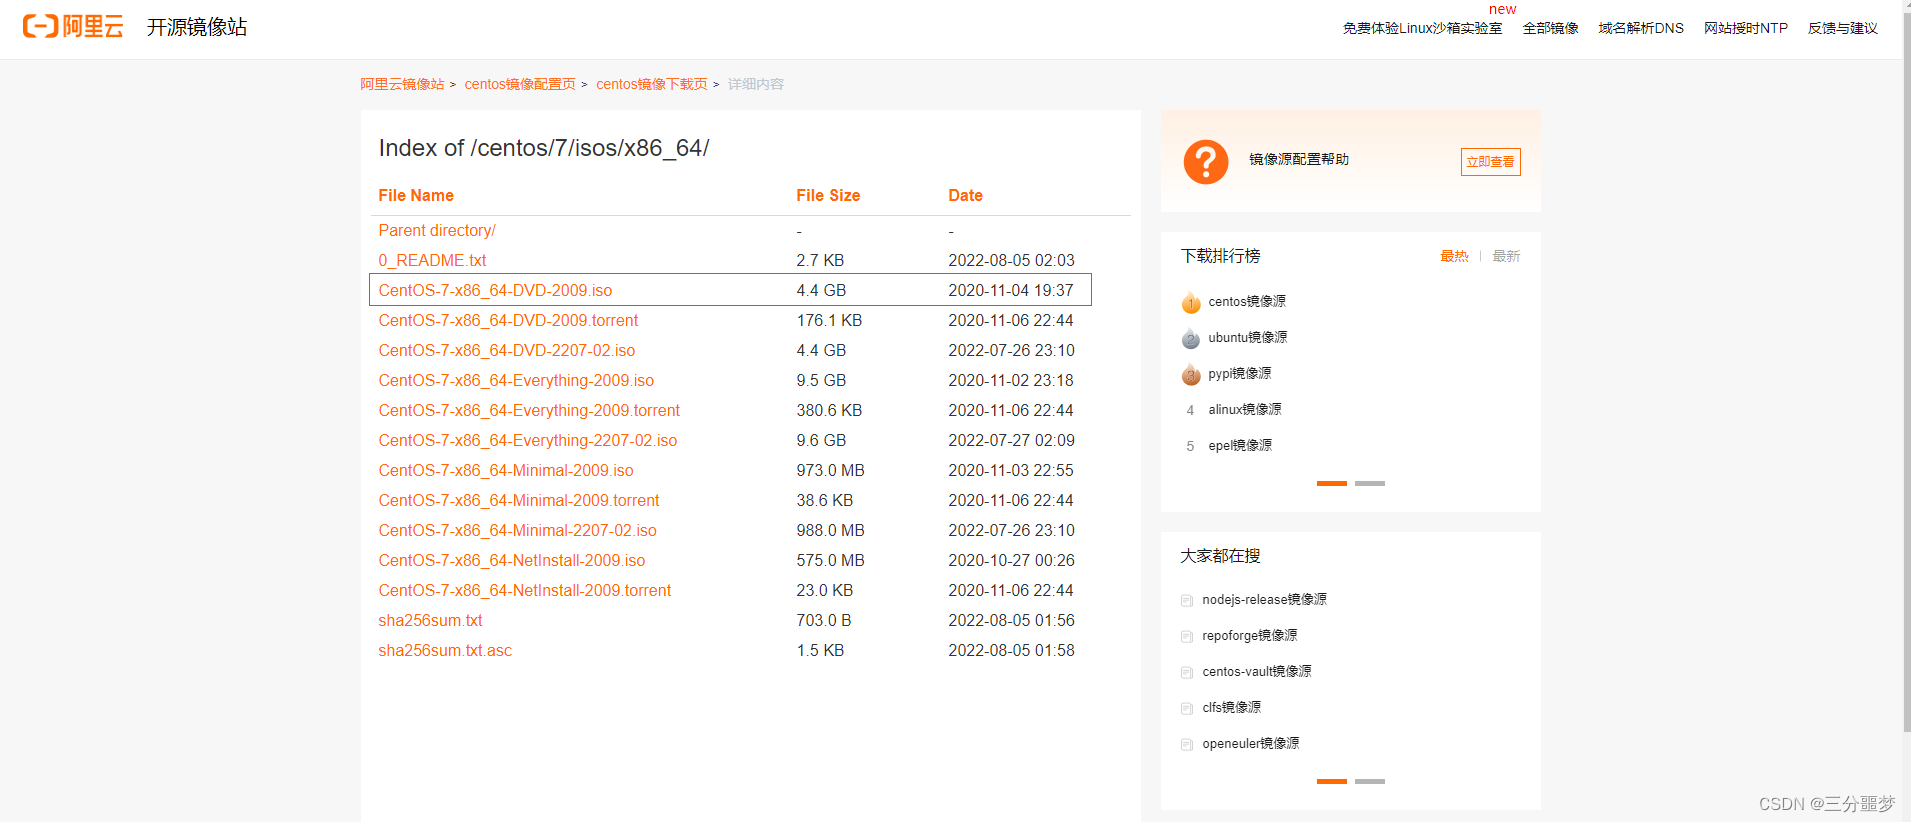The height and width of the screenshot is (822, 1911).
Task: Click the silver medal icon beside ubuntu镜像源
Action: [1190, 338]
